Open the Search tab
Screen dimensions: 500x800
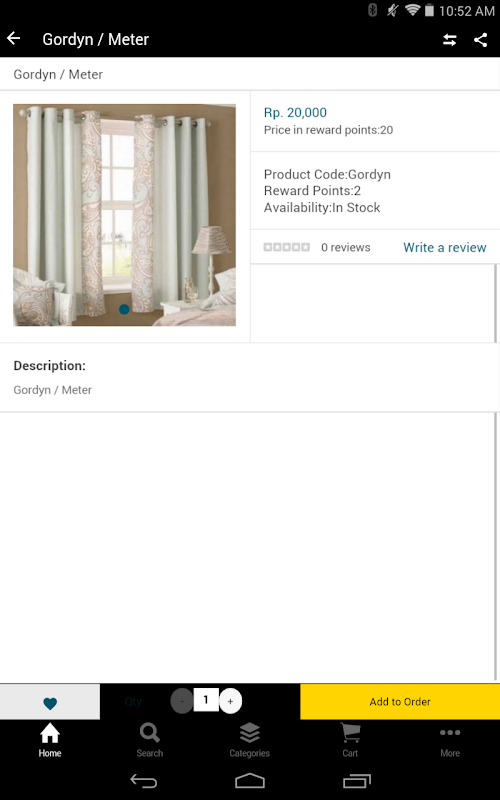point(149,740)
